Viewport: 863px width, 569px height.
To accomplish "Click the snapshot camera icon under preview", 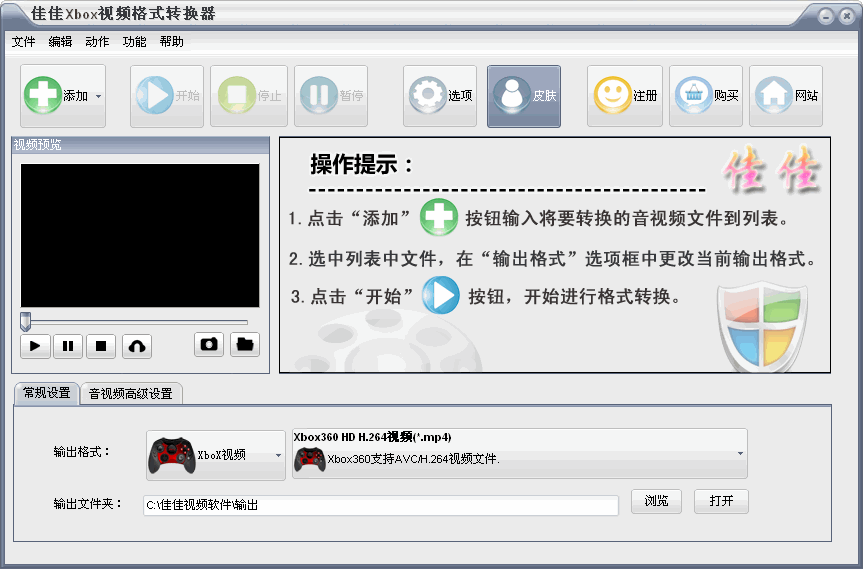I will (209, 345).
